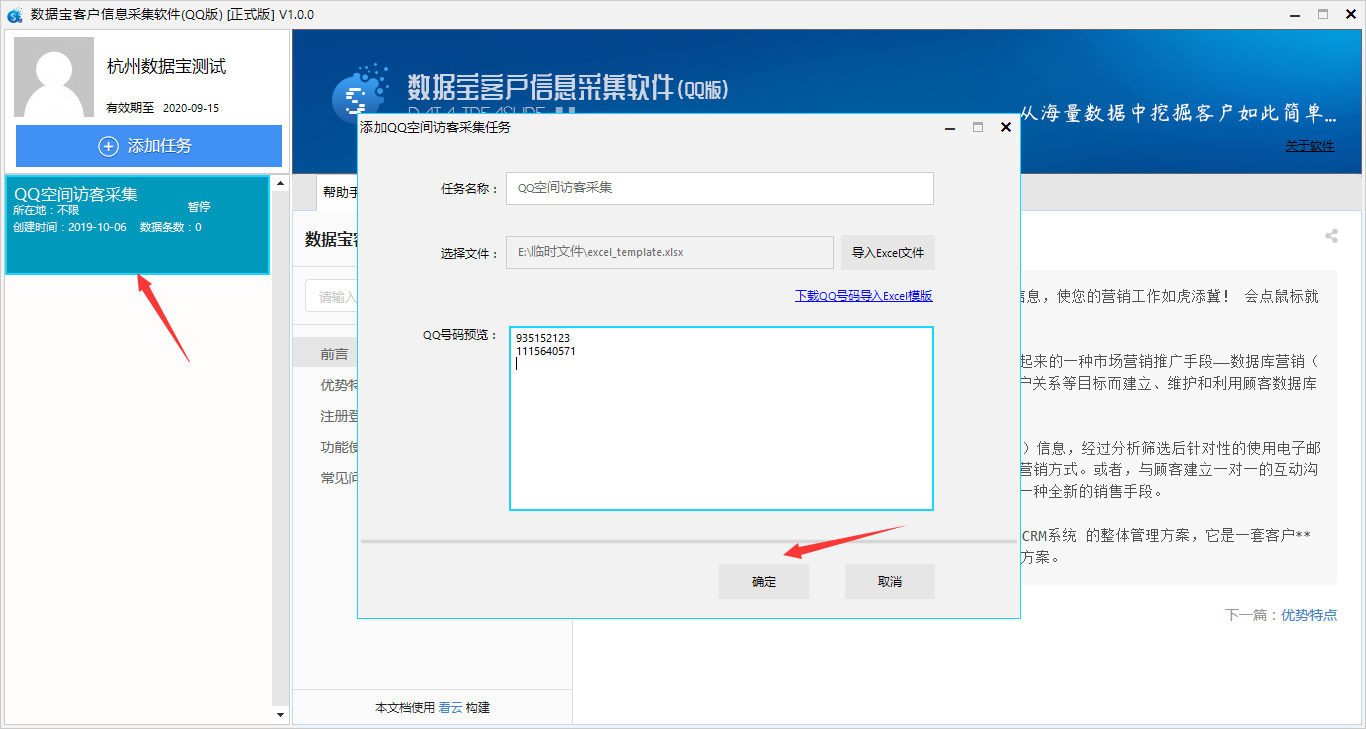Close the 添加QQ空间访客采集任务 dialog
Viewport: 1366px width, 729px height.
tap(1006, 127)
